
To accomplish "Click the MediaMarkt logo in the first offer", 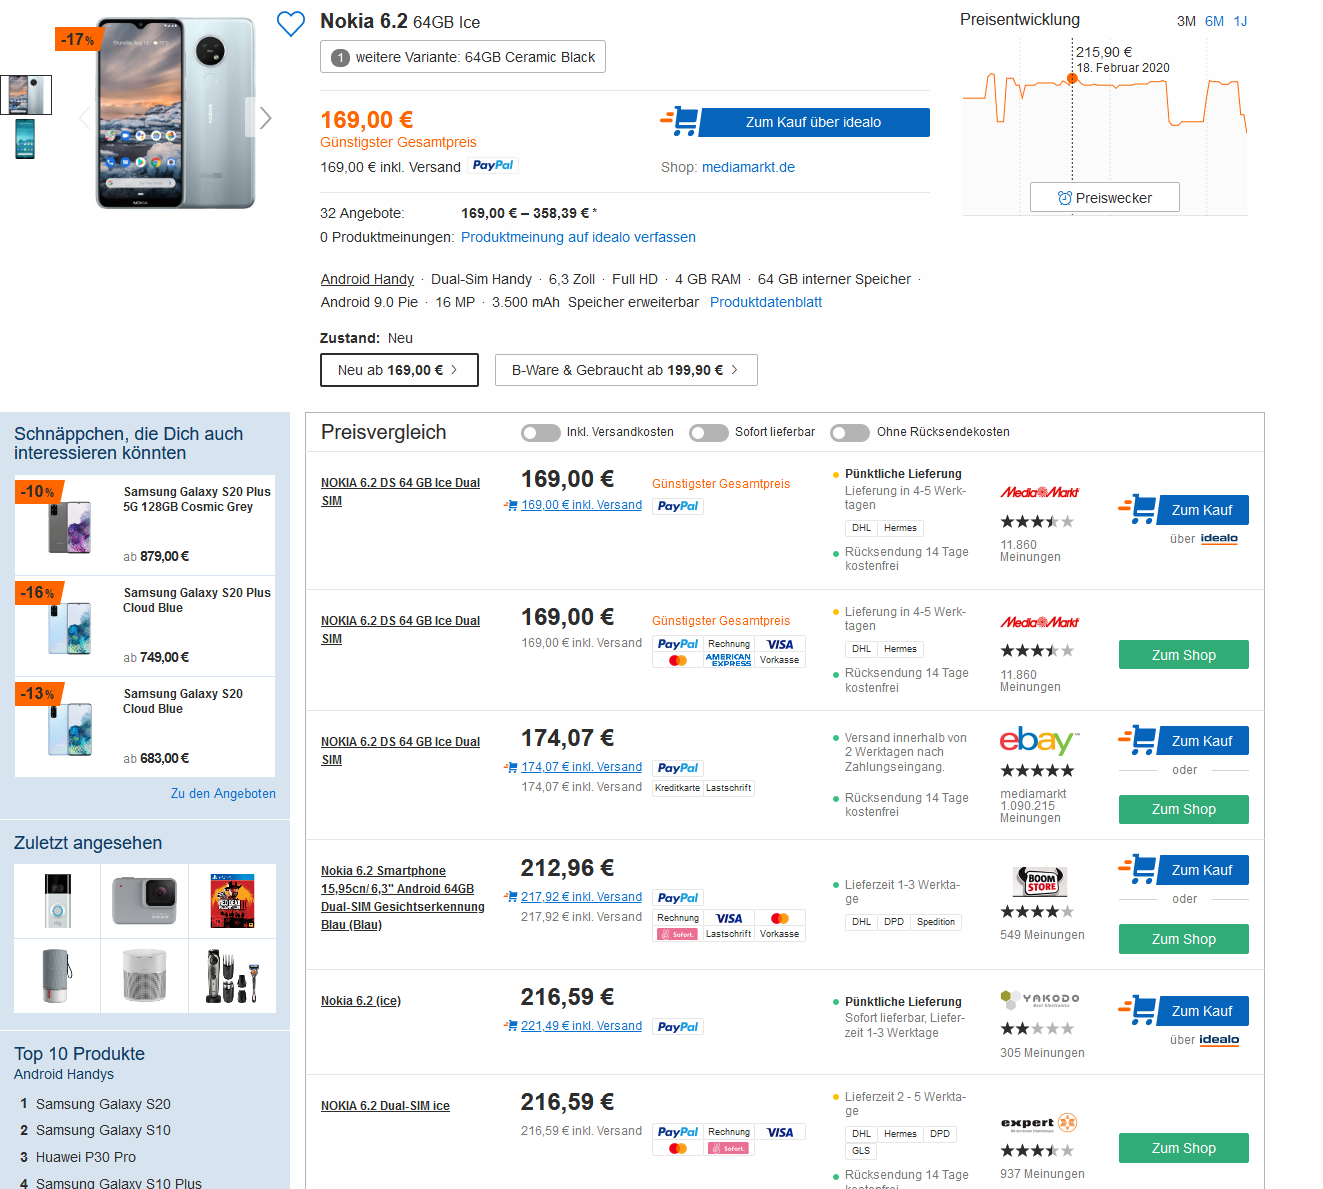I will (x=1040, y=492).
